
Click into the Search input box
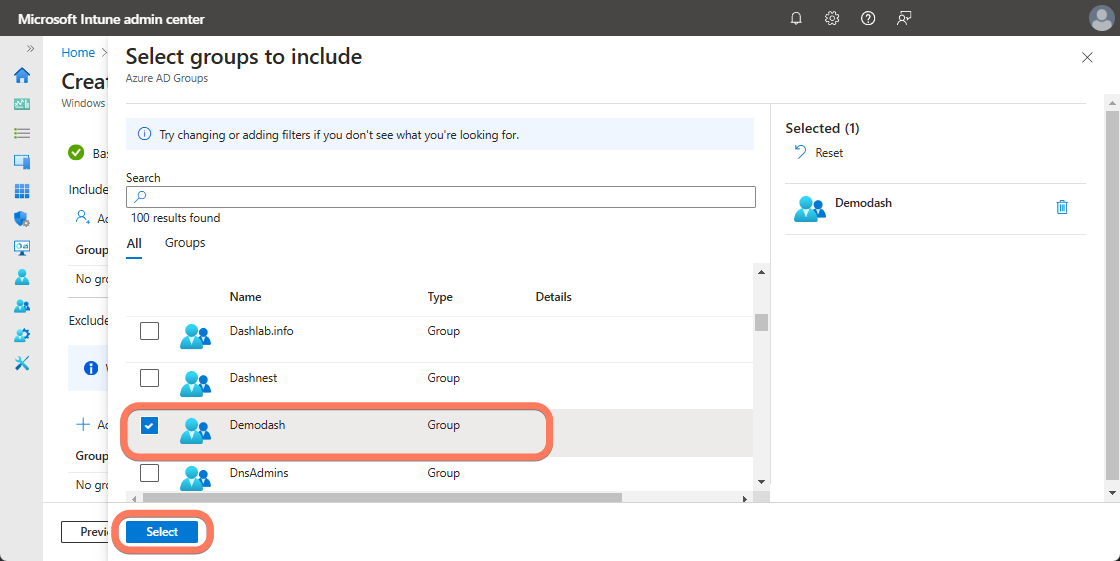tap(440, 197)
